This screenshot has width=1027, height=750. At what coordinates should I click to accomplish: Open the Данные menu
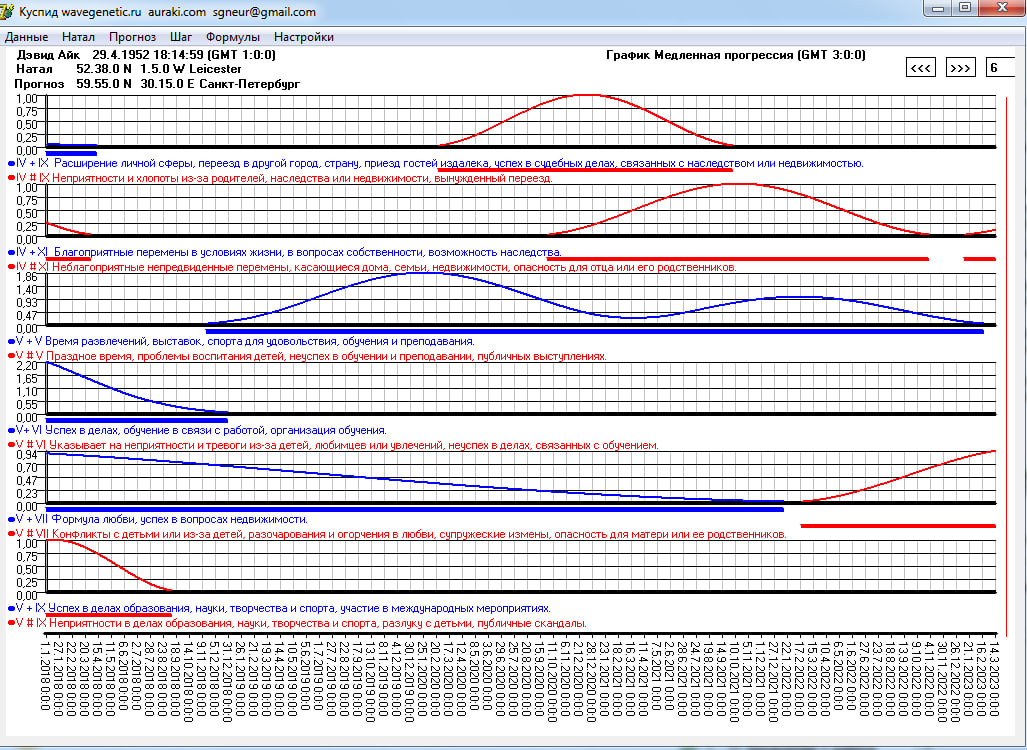click(27, 37)
